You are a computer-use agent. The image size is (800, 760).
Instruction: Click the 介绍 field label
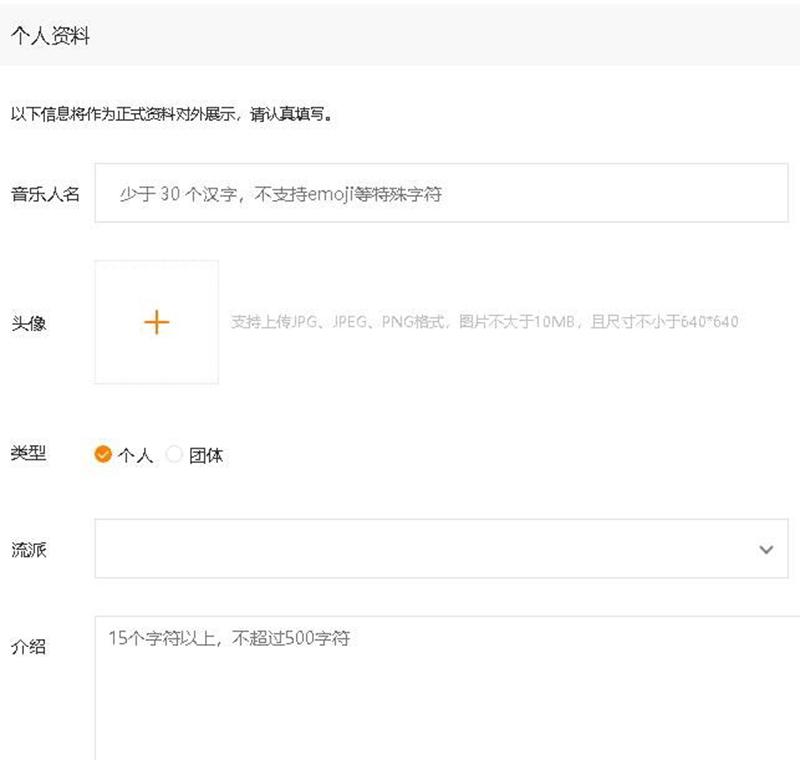click(x=29, y=646)
